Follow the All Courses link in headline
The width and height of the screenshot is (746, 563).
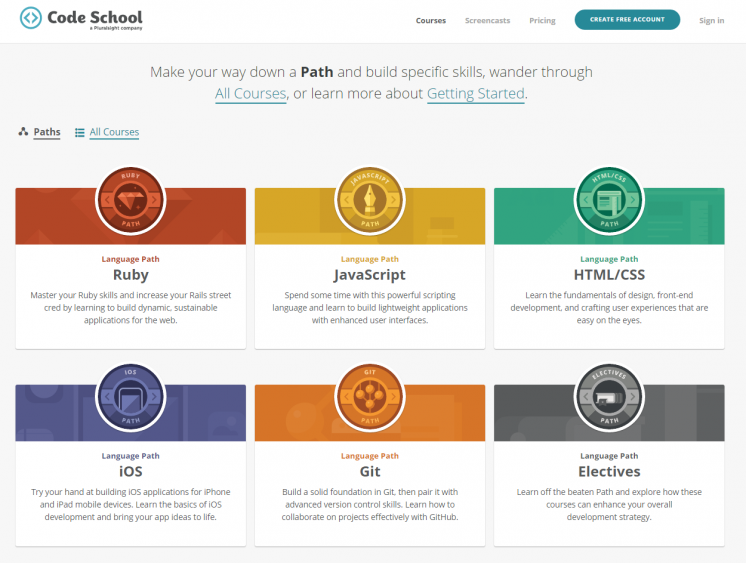[251, 93]
